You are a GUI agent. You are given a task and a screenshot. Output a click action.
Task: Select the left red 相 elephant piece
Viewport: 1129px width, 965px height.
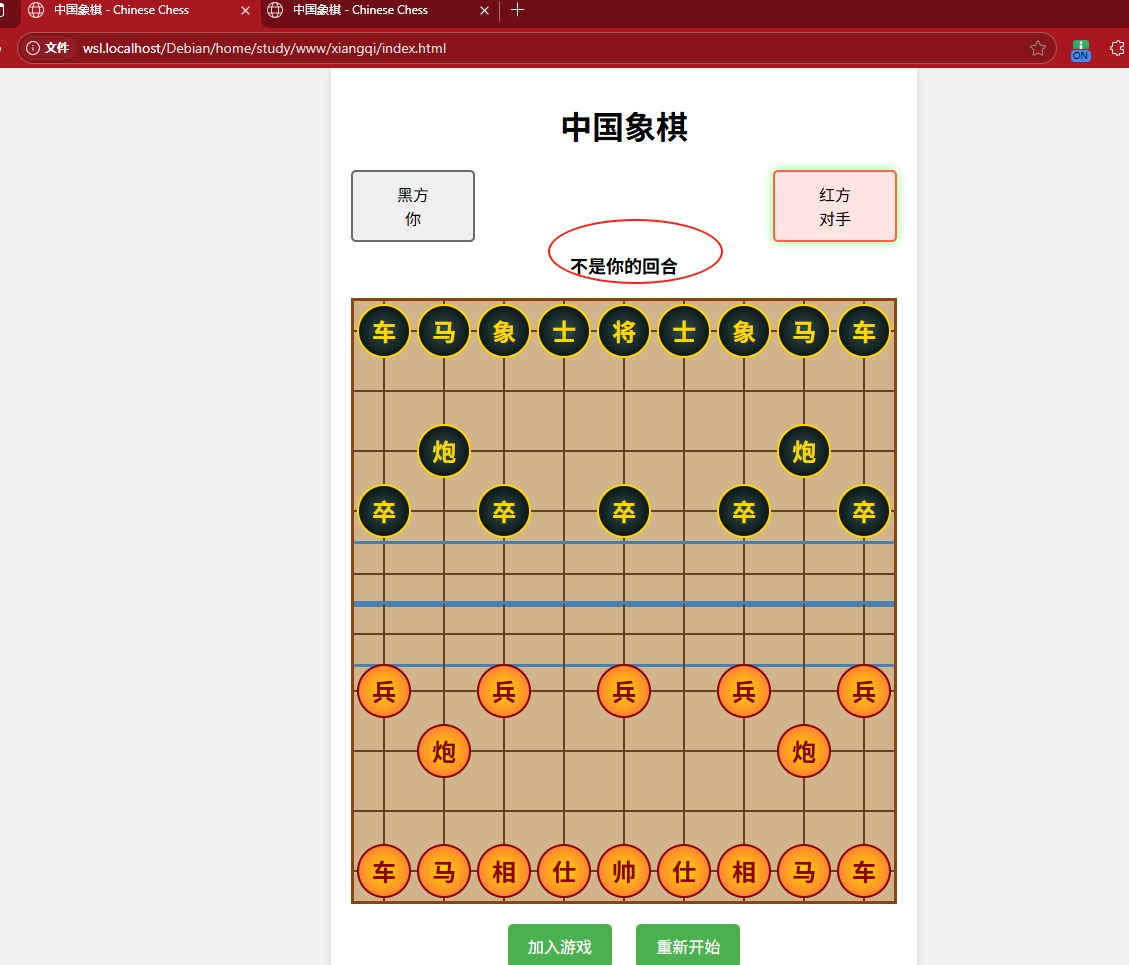(504, 871)
